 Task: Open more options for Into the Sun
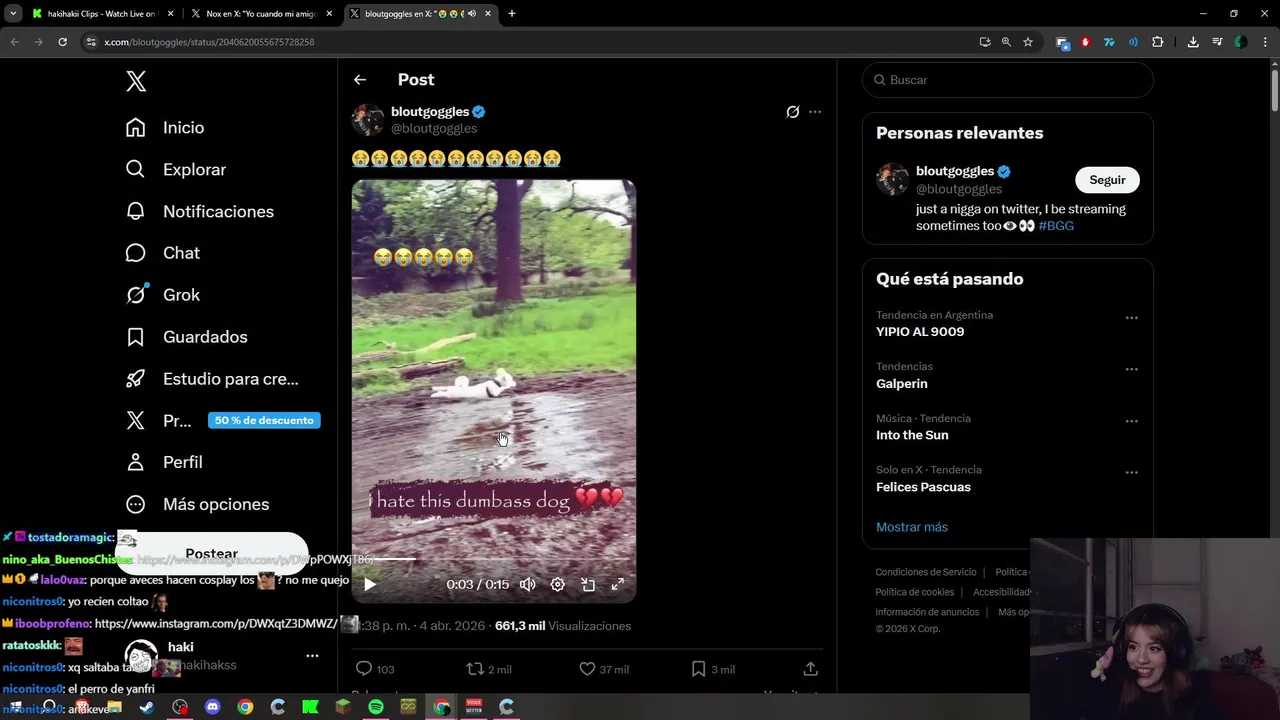[1131, 421]
